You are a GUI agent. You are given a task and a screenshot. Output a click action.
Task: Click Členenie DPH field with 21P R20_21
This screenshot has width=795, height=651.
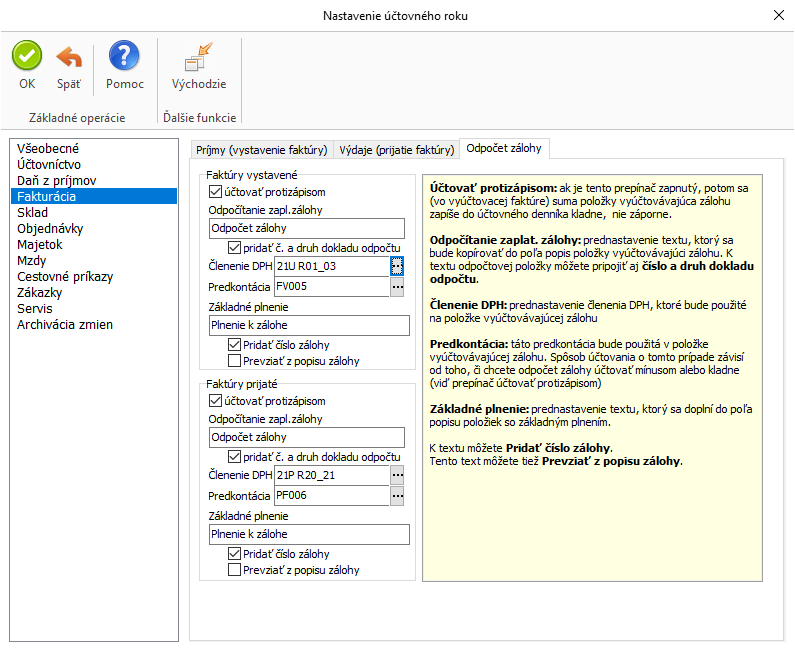tap(332, 475)
